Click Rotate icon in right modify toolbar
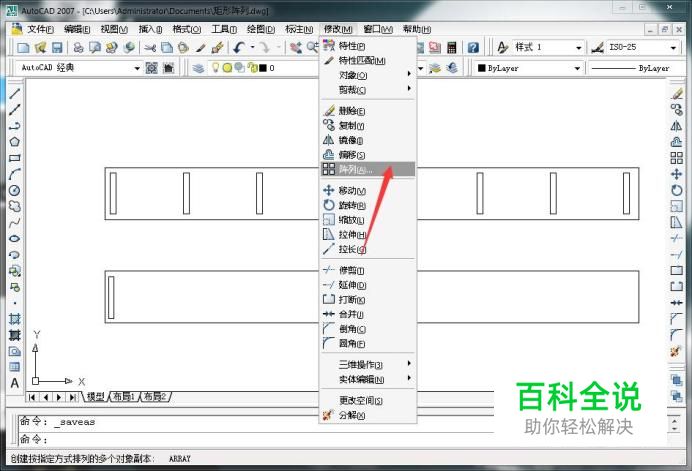Image resolution: width=692 pixels, height=471 pixels. click(x=676, y=190)
